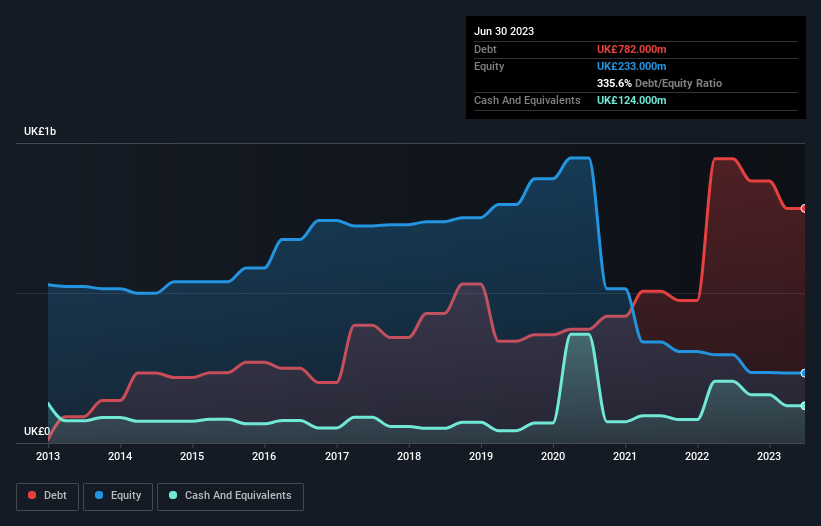The image size is (821, 526).
Task: Click the UK£124.000m cash value
Action: (x=631, y=100)
